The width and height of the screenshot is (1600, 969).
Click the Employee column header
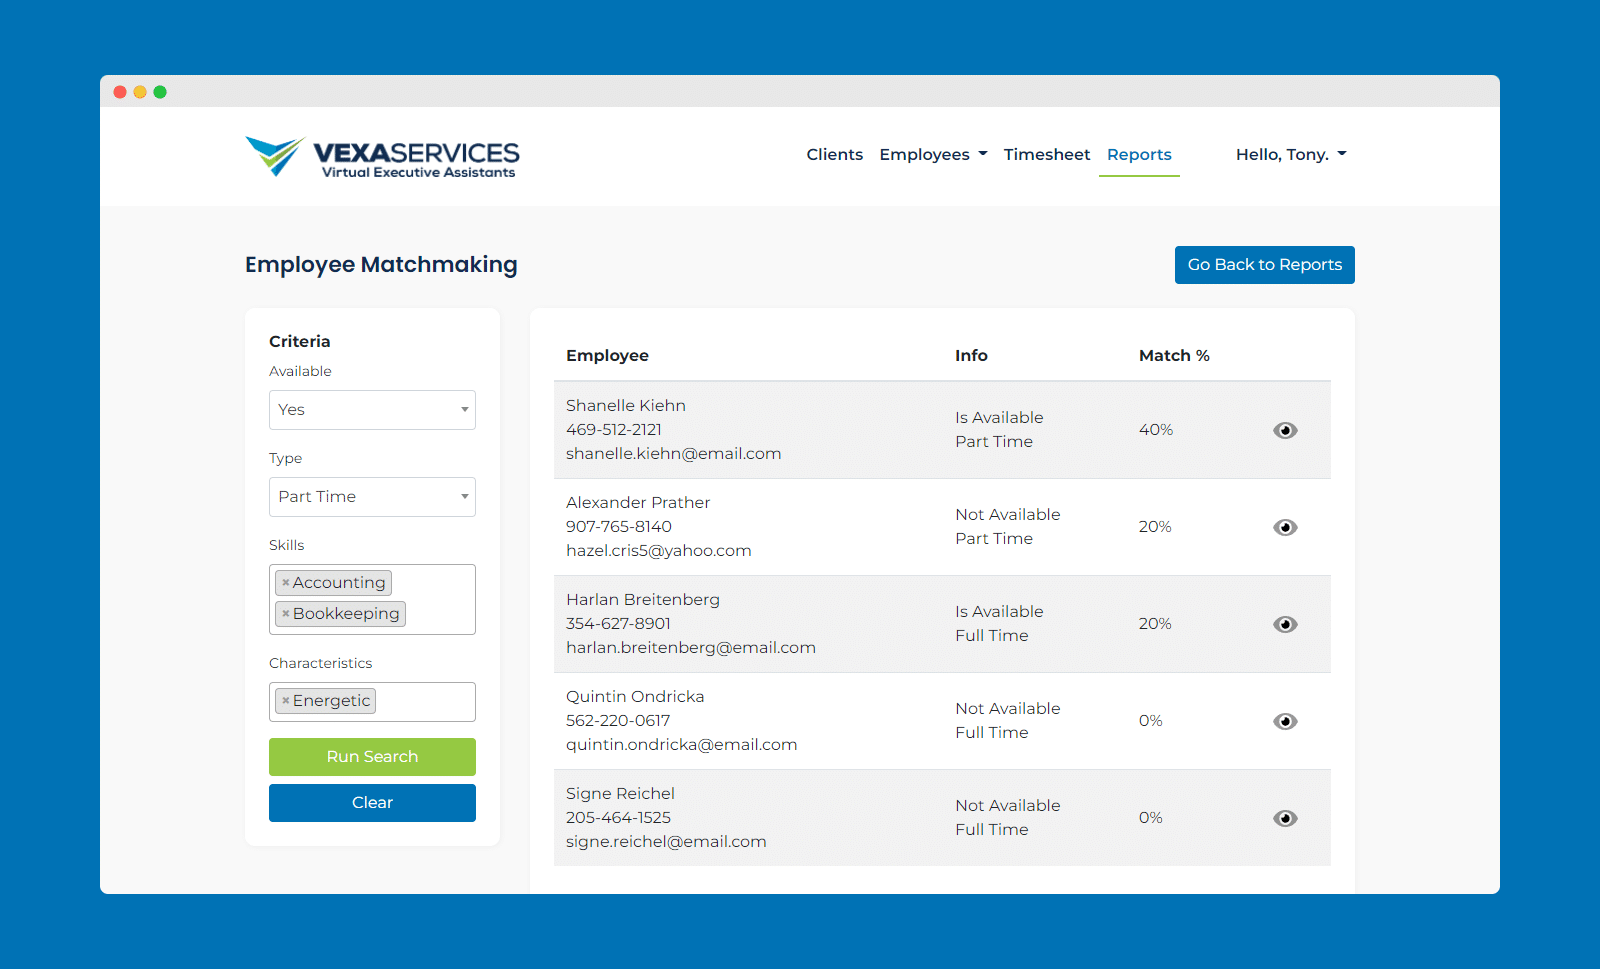[607, 355]
